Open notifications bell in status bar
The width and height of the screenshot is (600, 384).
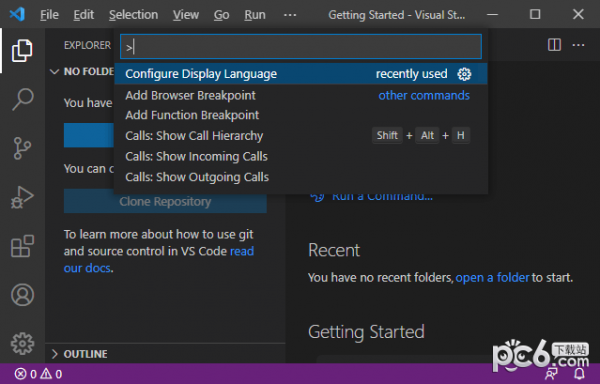(579, 373)
